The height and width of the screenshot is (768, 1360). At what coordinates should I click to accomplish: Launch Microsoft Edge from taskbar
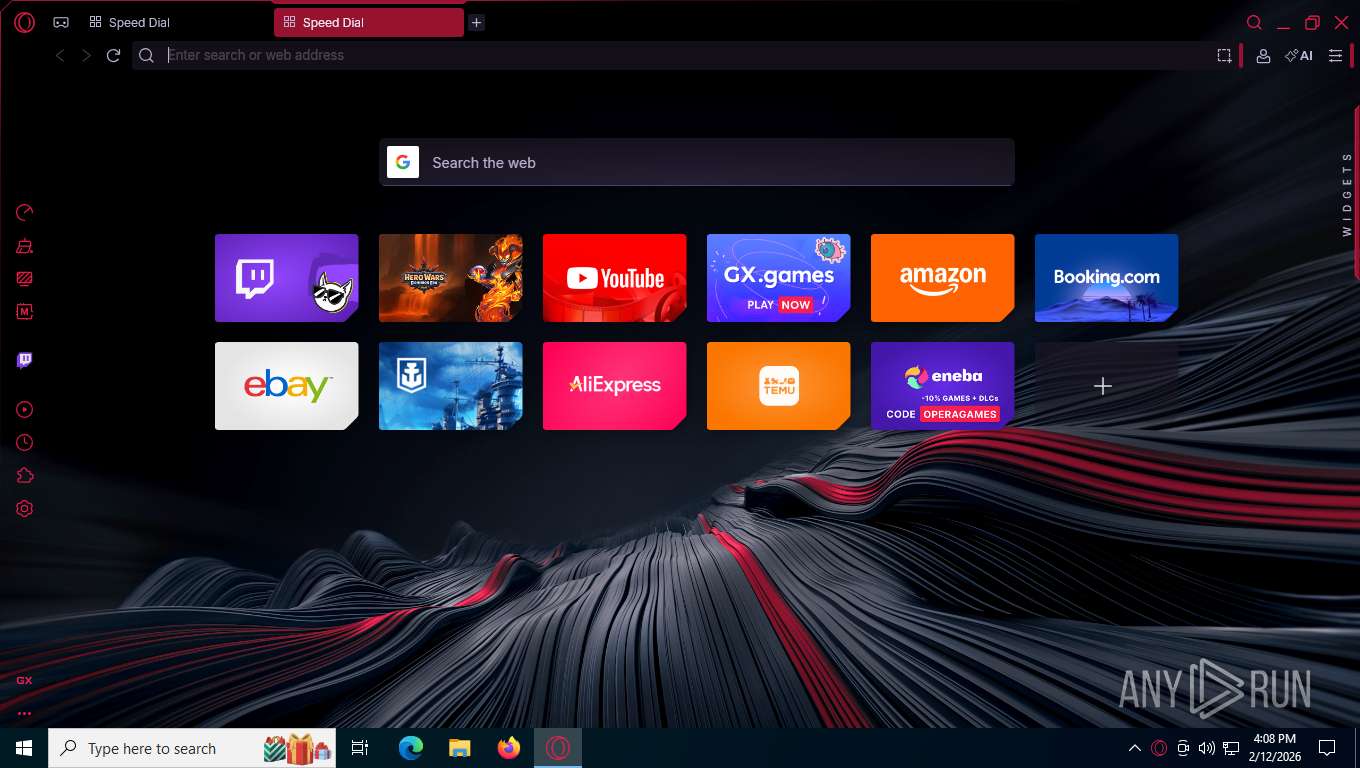411,748
